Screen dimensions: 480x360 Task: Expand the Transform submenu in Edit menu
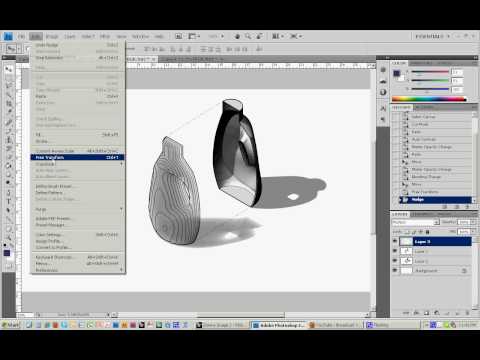(78, 164)
